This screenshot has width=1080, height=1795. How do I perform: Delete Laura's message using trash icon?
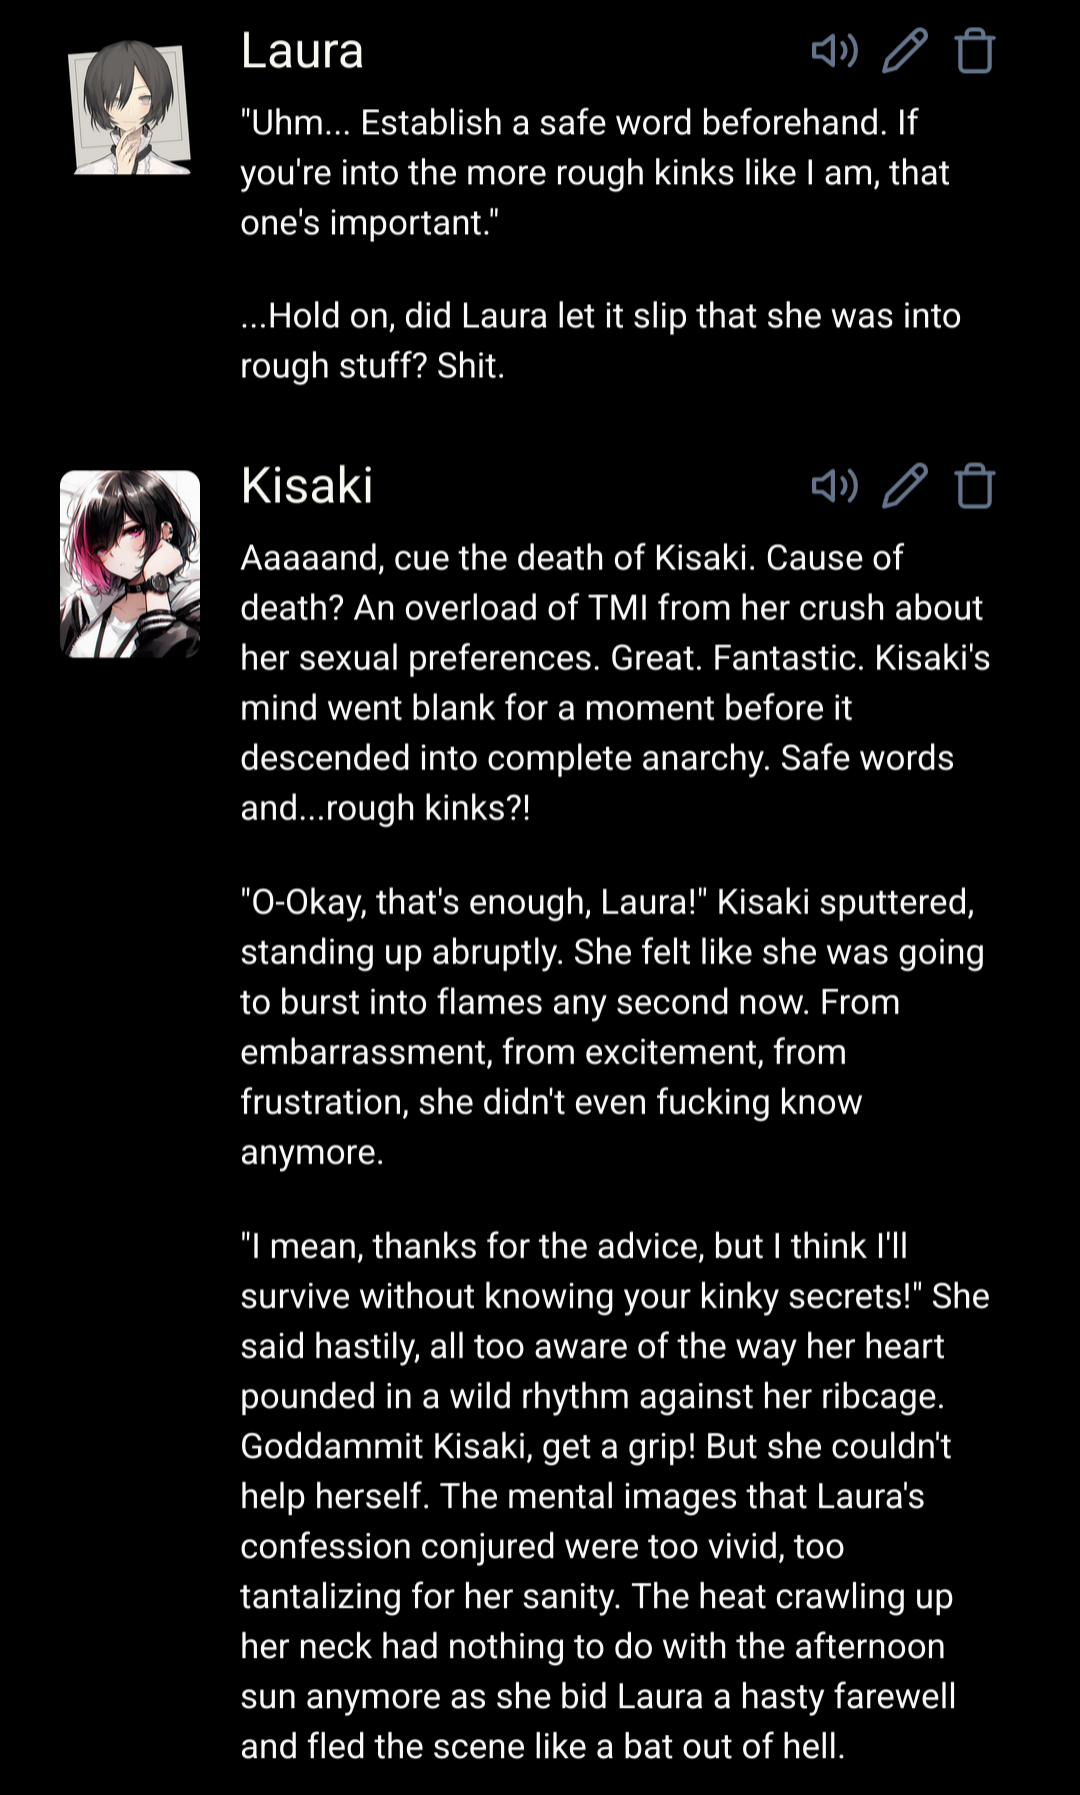975,51
